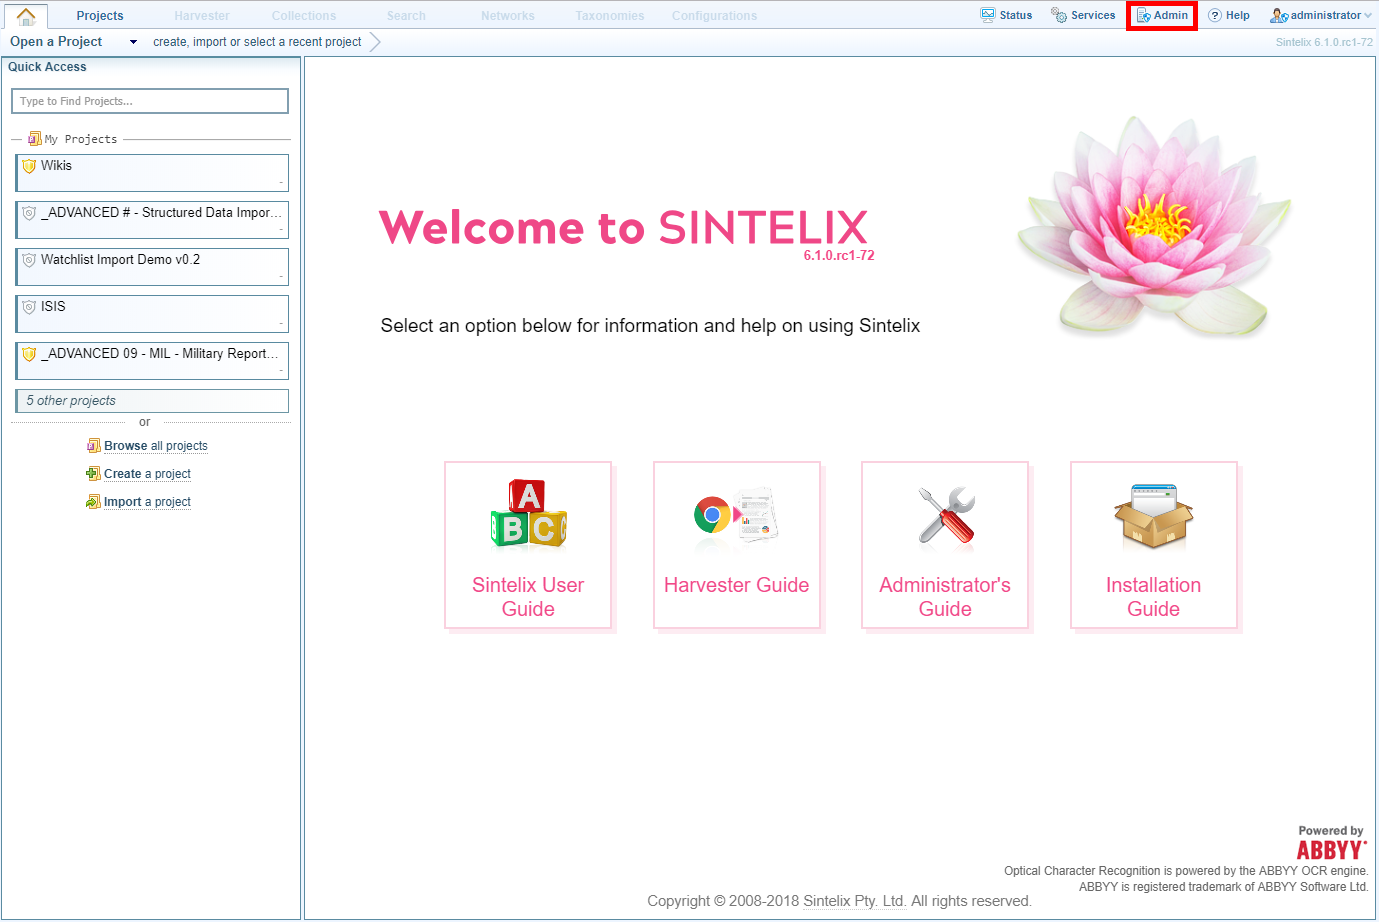This screenshot has width=1379, height=922.
Task: Select the Taxonomies tab
Action: [x=610, y=16]
